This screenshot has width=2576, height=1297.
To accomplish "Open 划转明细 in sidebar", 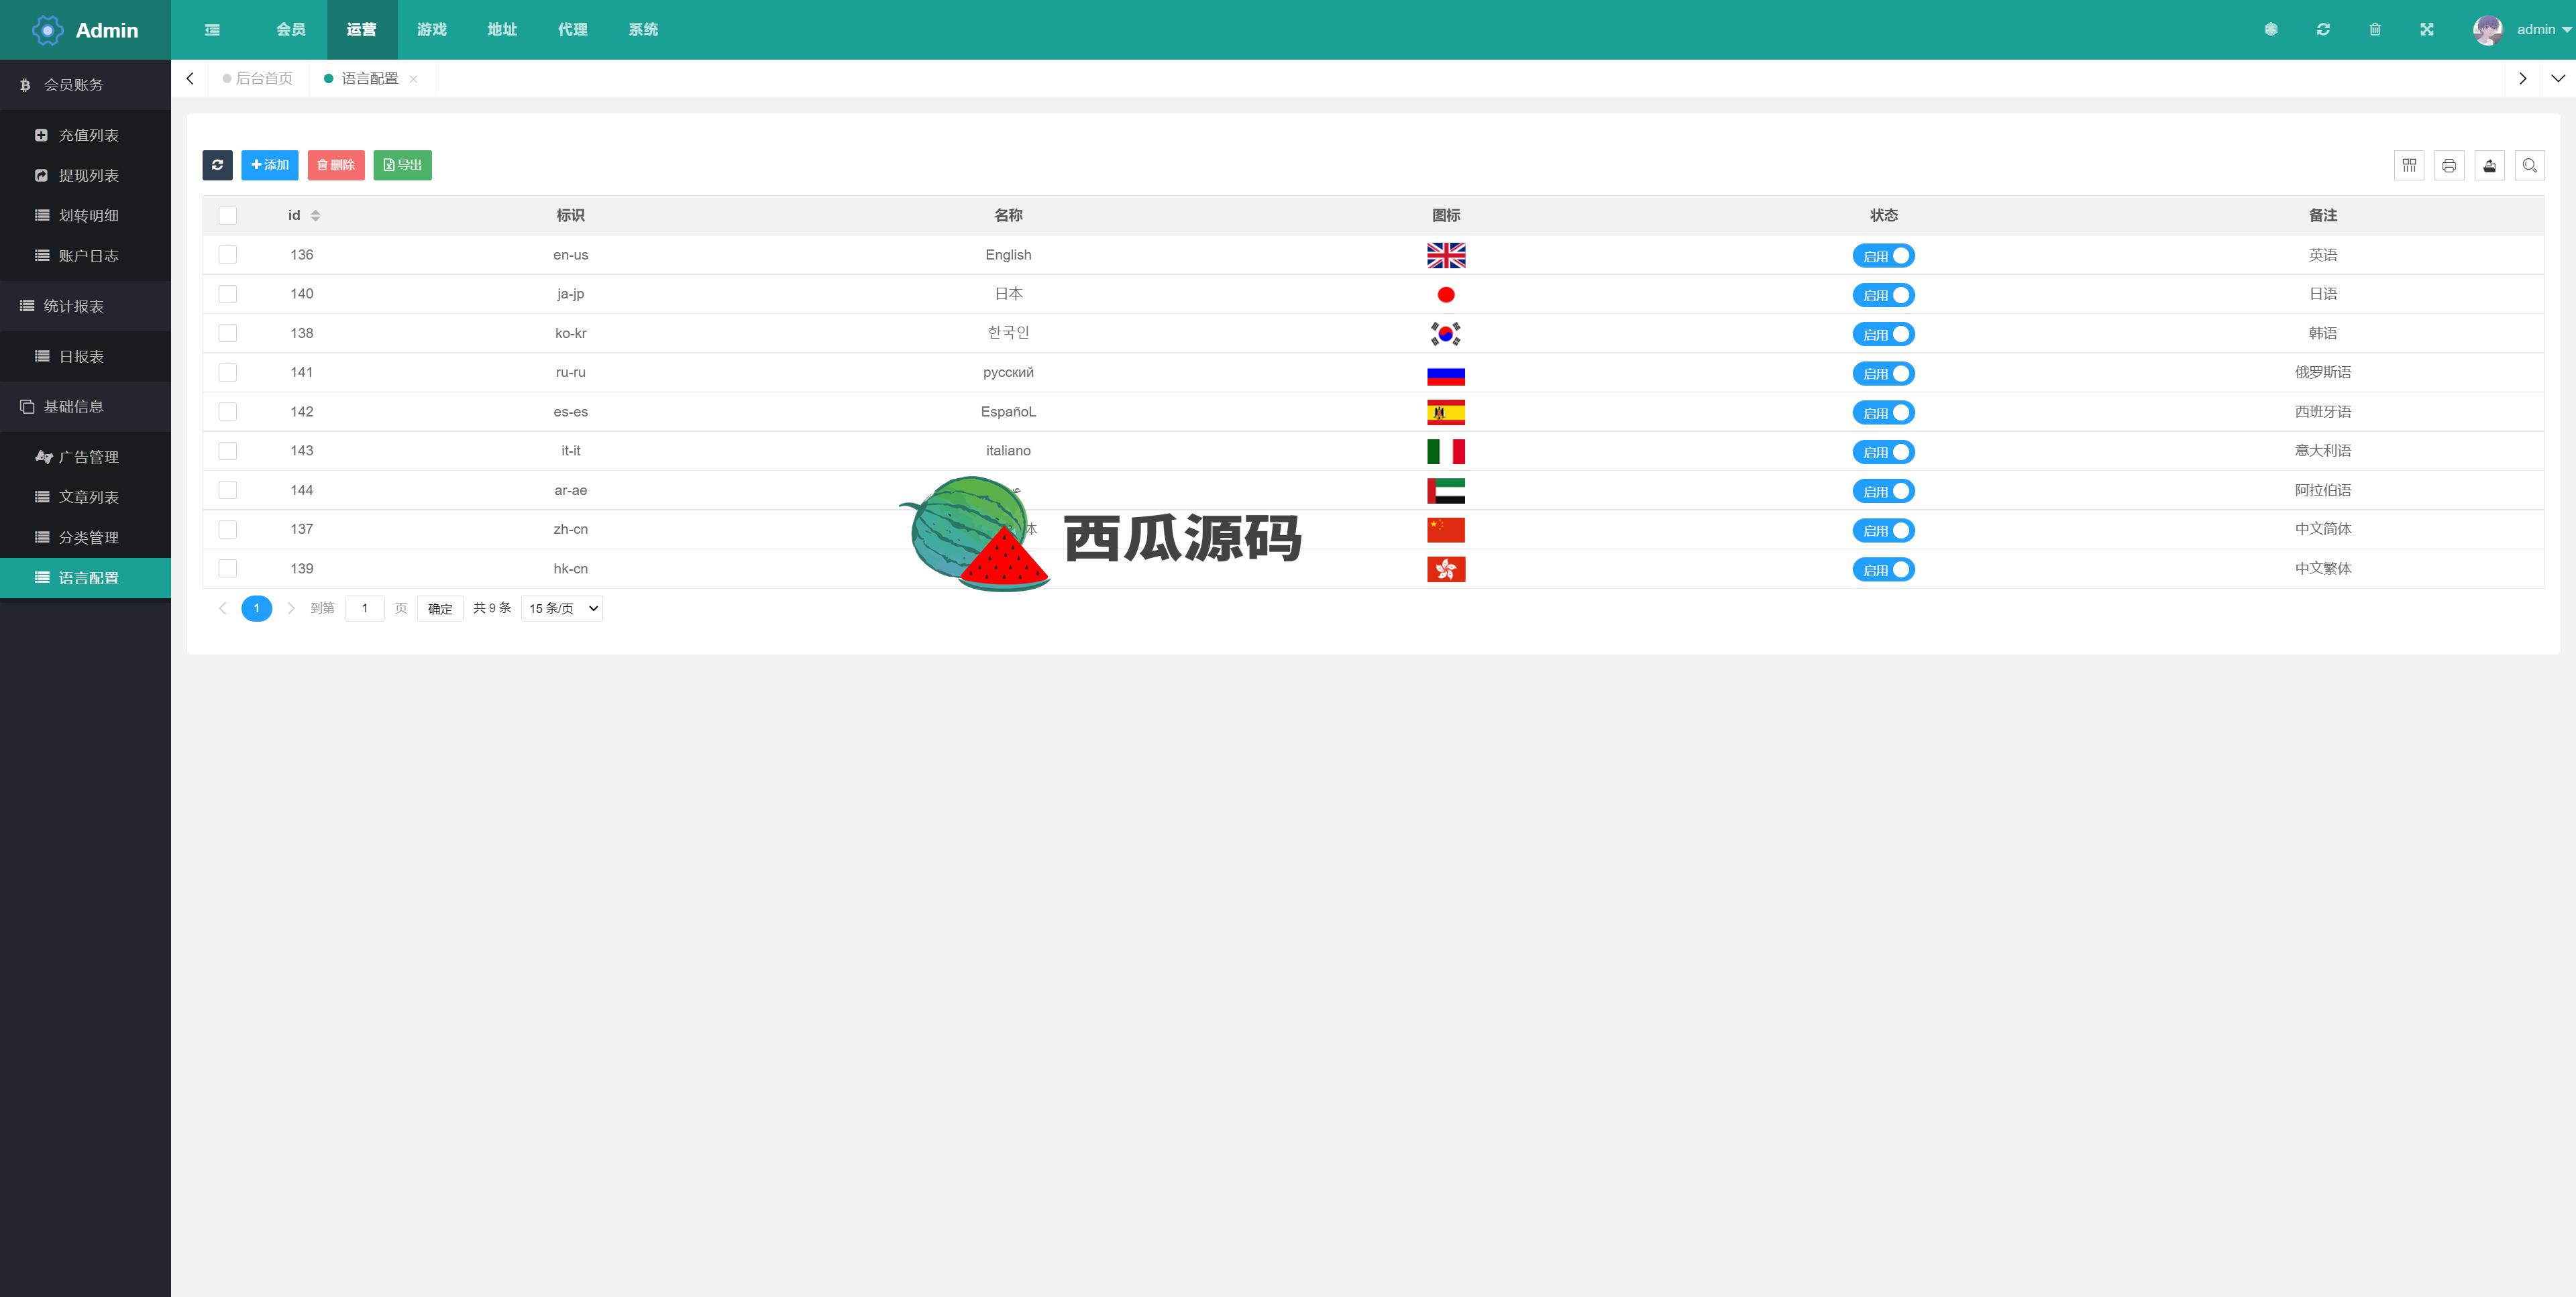I will 85,216.
